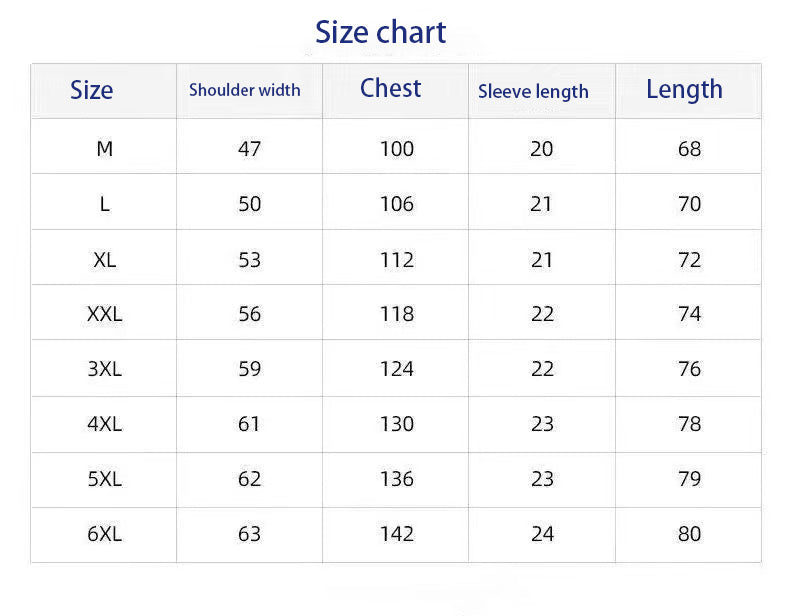Select the L size row label
796x616 pixels.
tap(105, 204)
